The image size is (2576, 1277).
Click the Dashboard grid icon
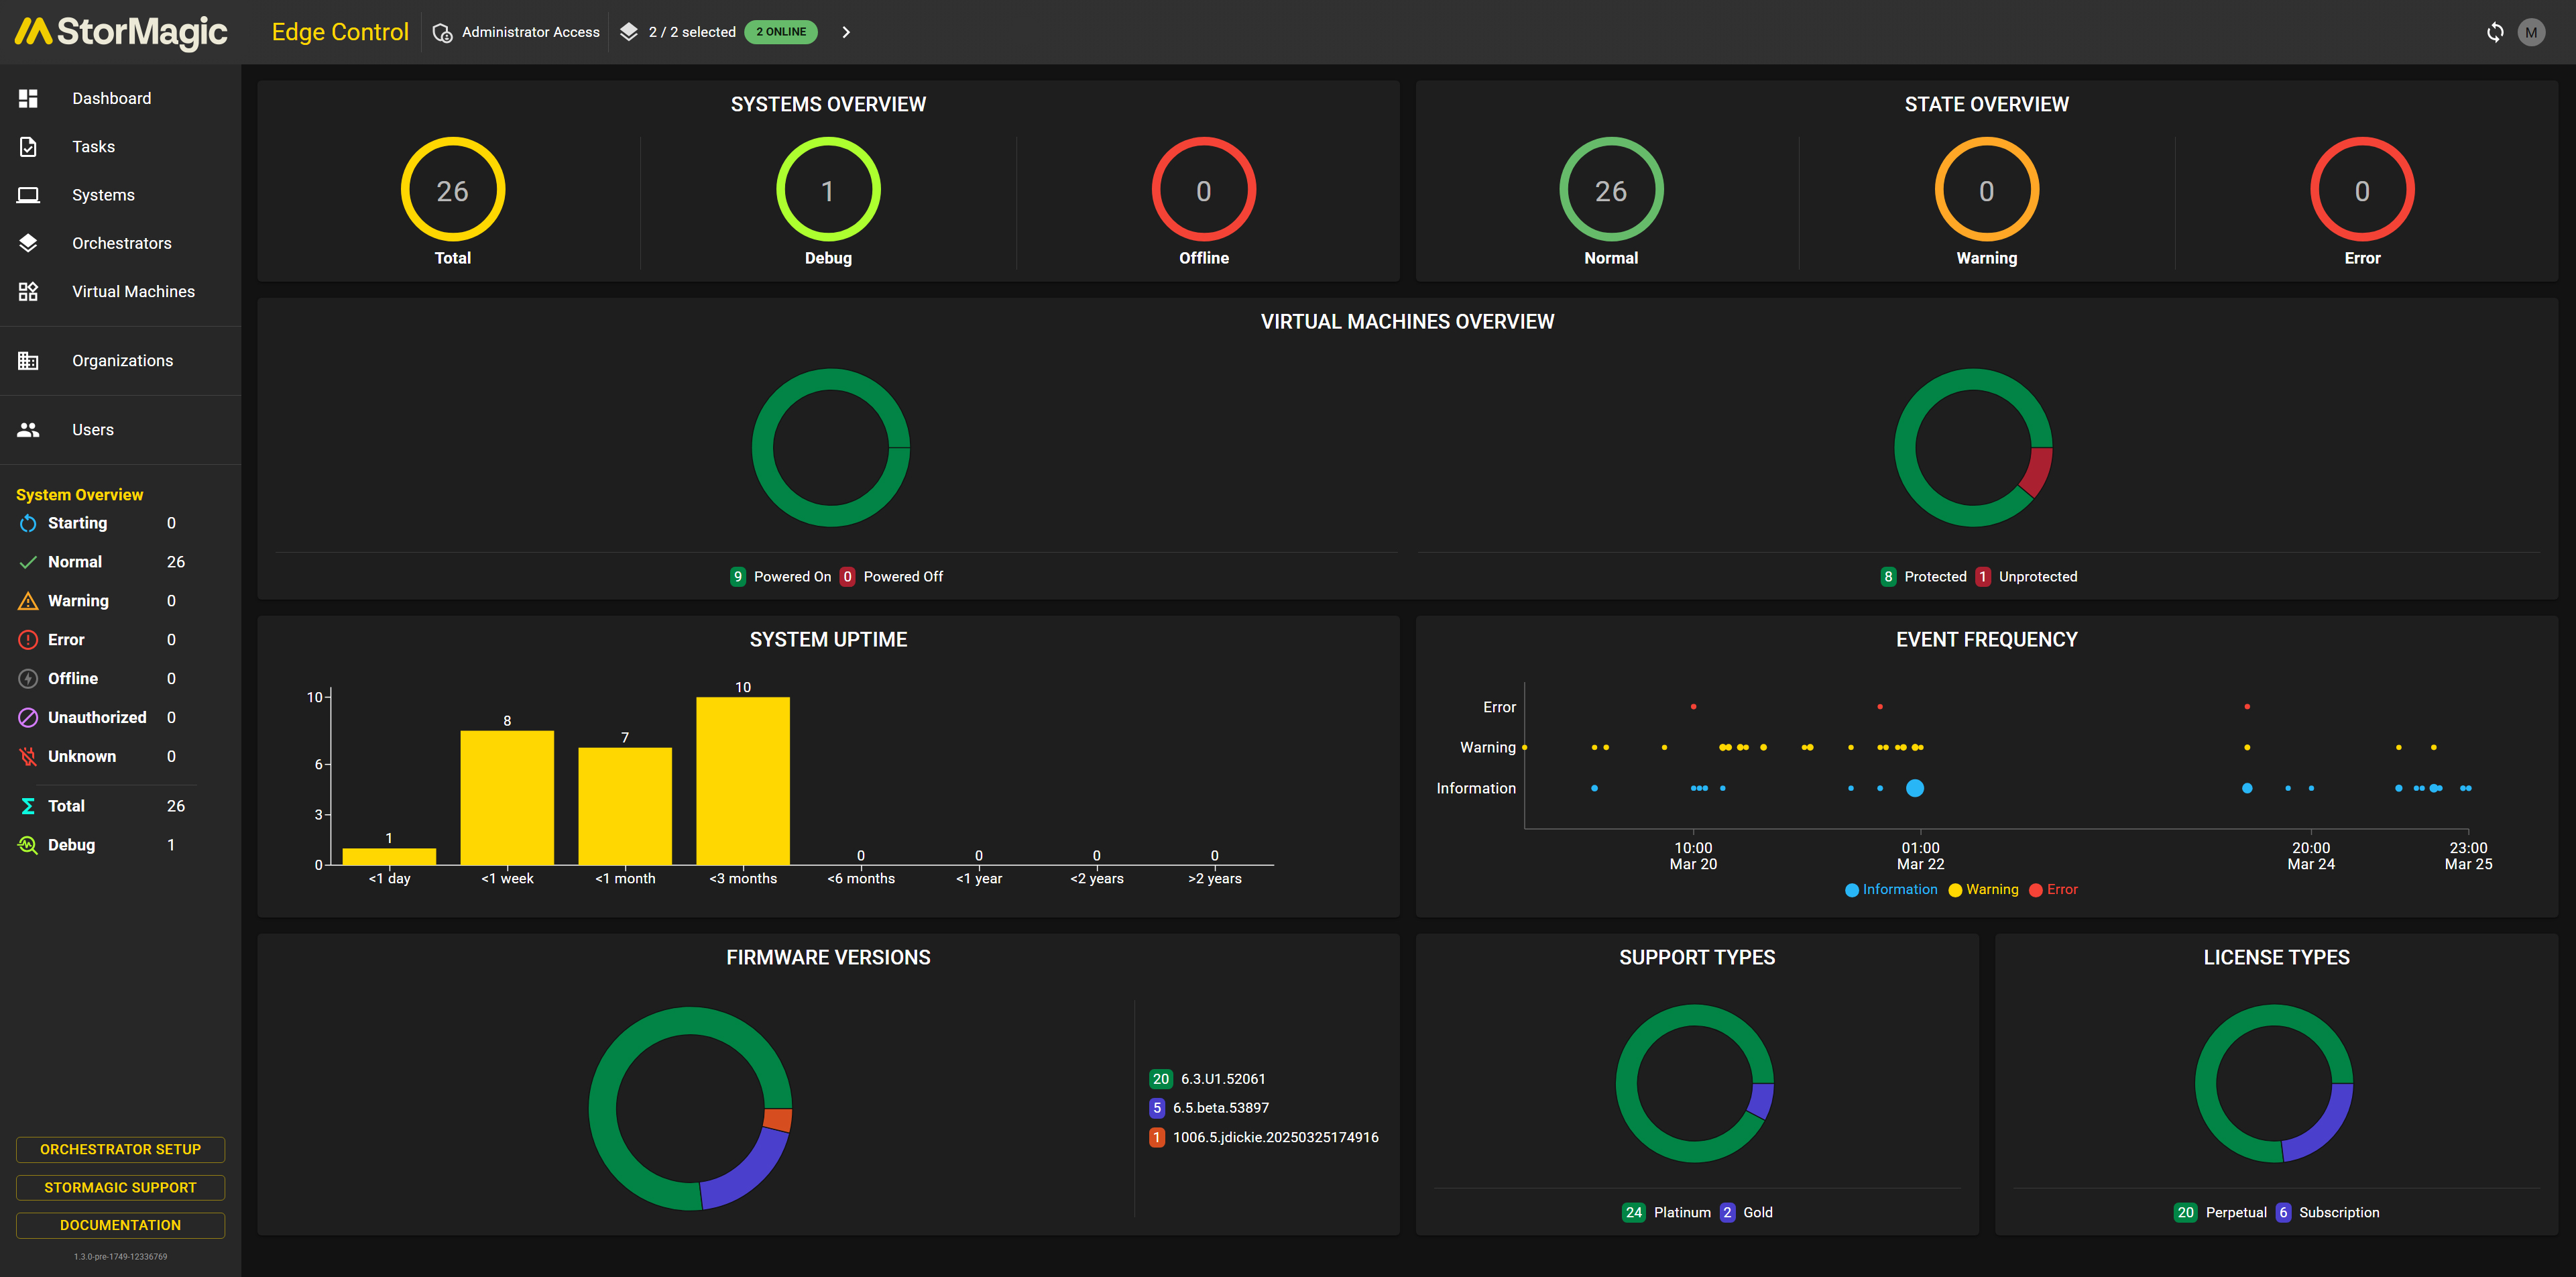coord(28,98)
